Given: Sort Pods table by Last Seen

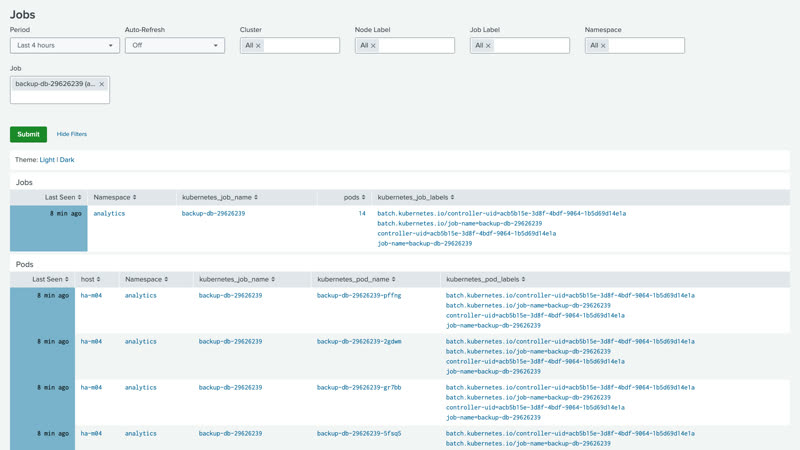Looking at the screenshot, I should [51, 280].
